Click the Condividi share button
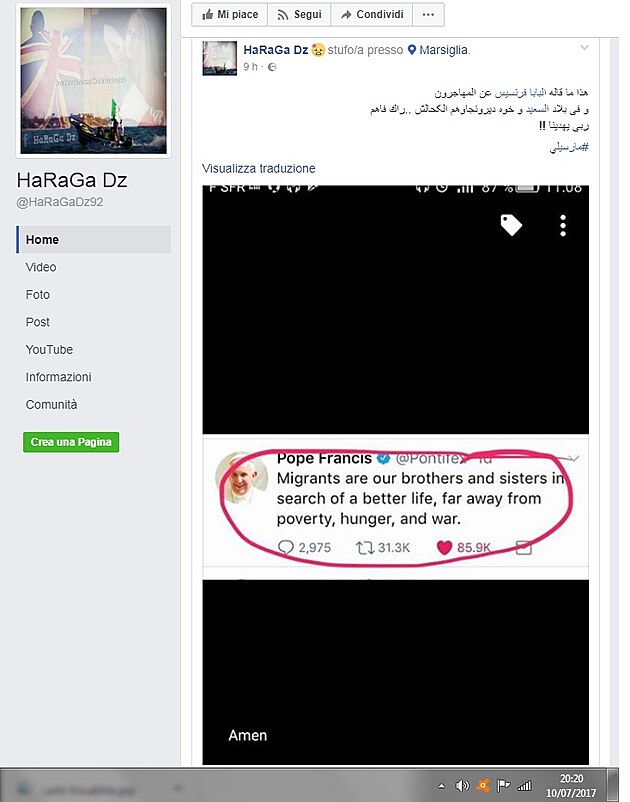 pyautogui.click(x=372, y=14)
